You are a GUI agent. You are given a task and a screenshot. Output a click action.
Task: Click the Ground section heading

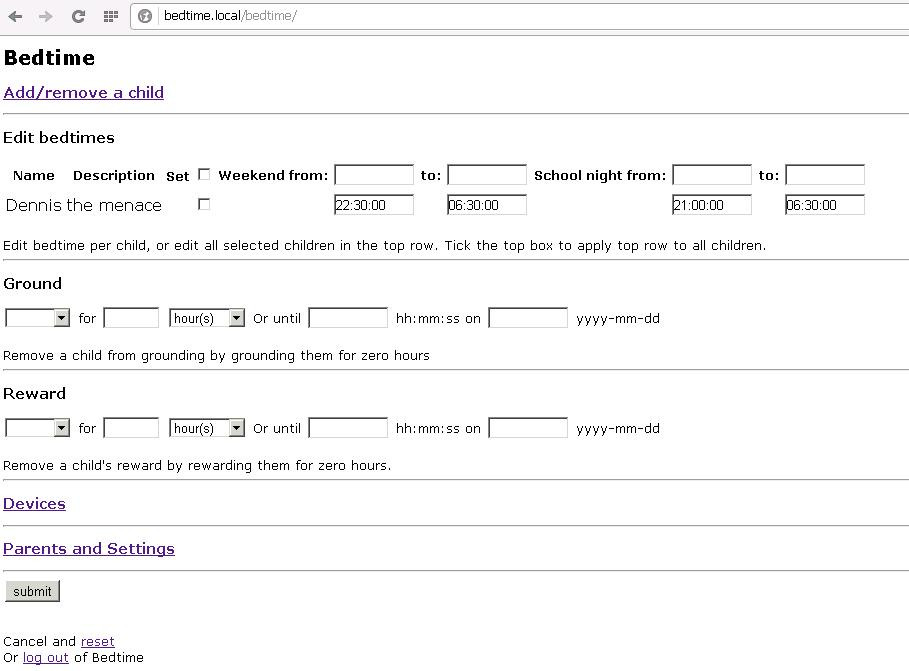32,284
